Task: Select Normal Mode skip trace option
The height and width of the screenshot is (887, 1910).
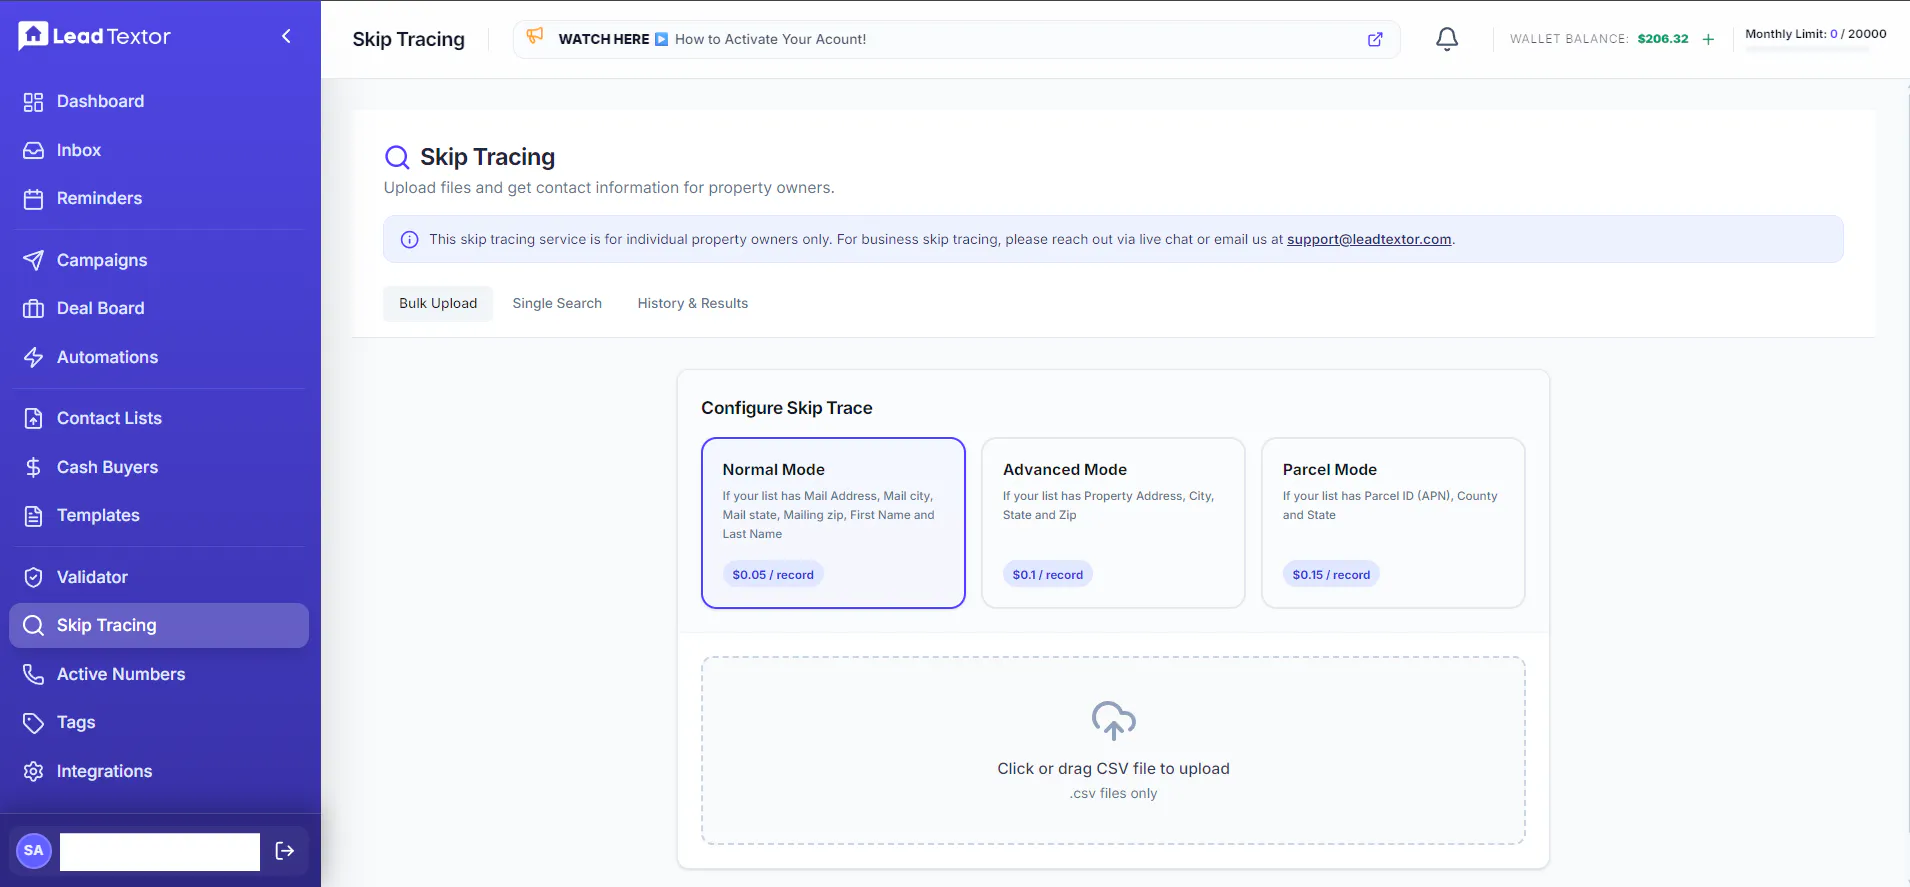Action: 833,523
